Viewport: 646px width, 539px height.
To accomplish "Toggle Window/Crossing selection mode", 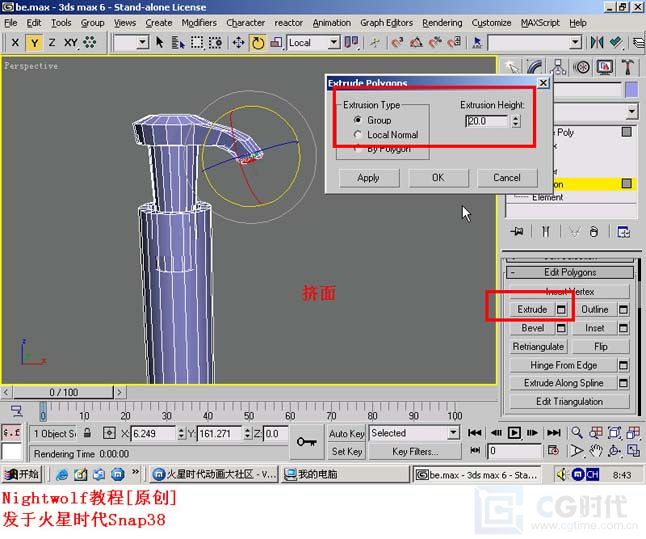I will click(215, 42).
